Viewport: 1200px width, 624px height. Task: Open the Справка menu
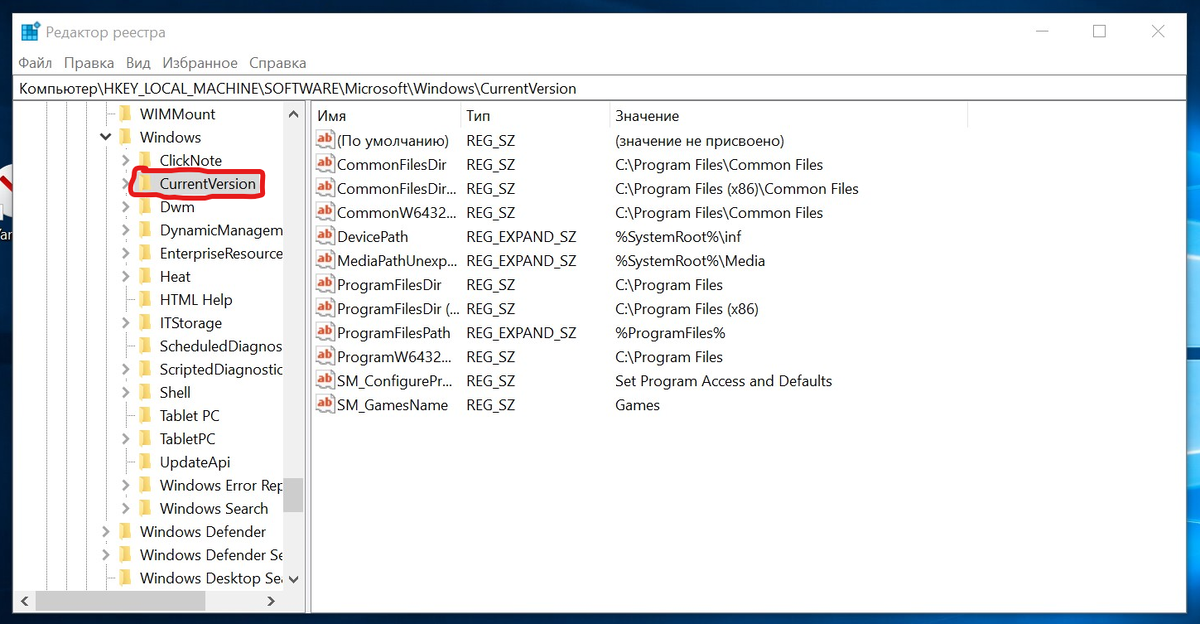[278, 63]
